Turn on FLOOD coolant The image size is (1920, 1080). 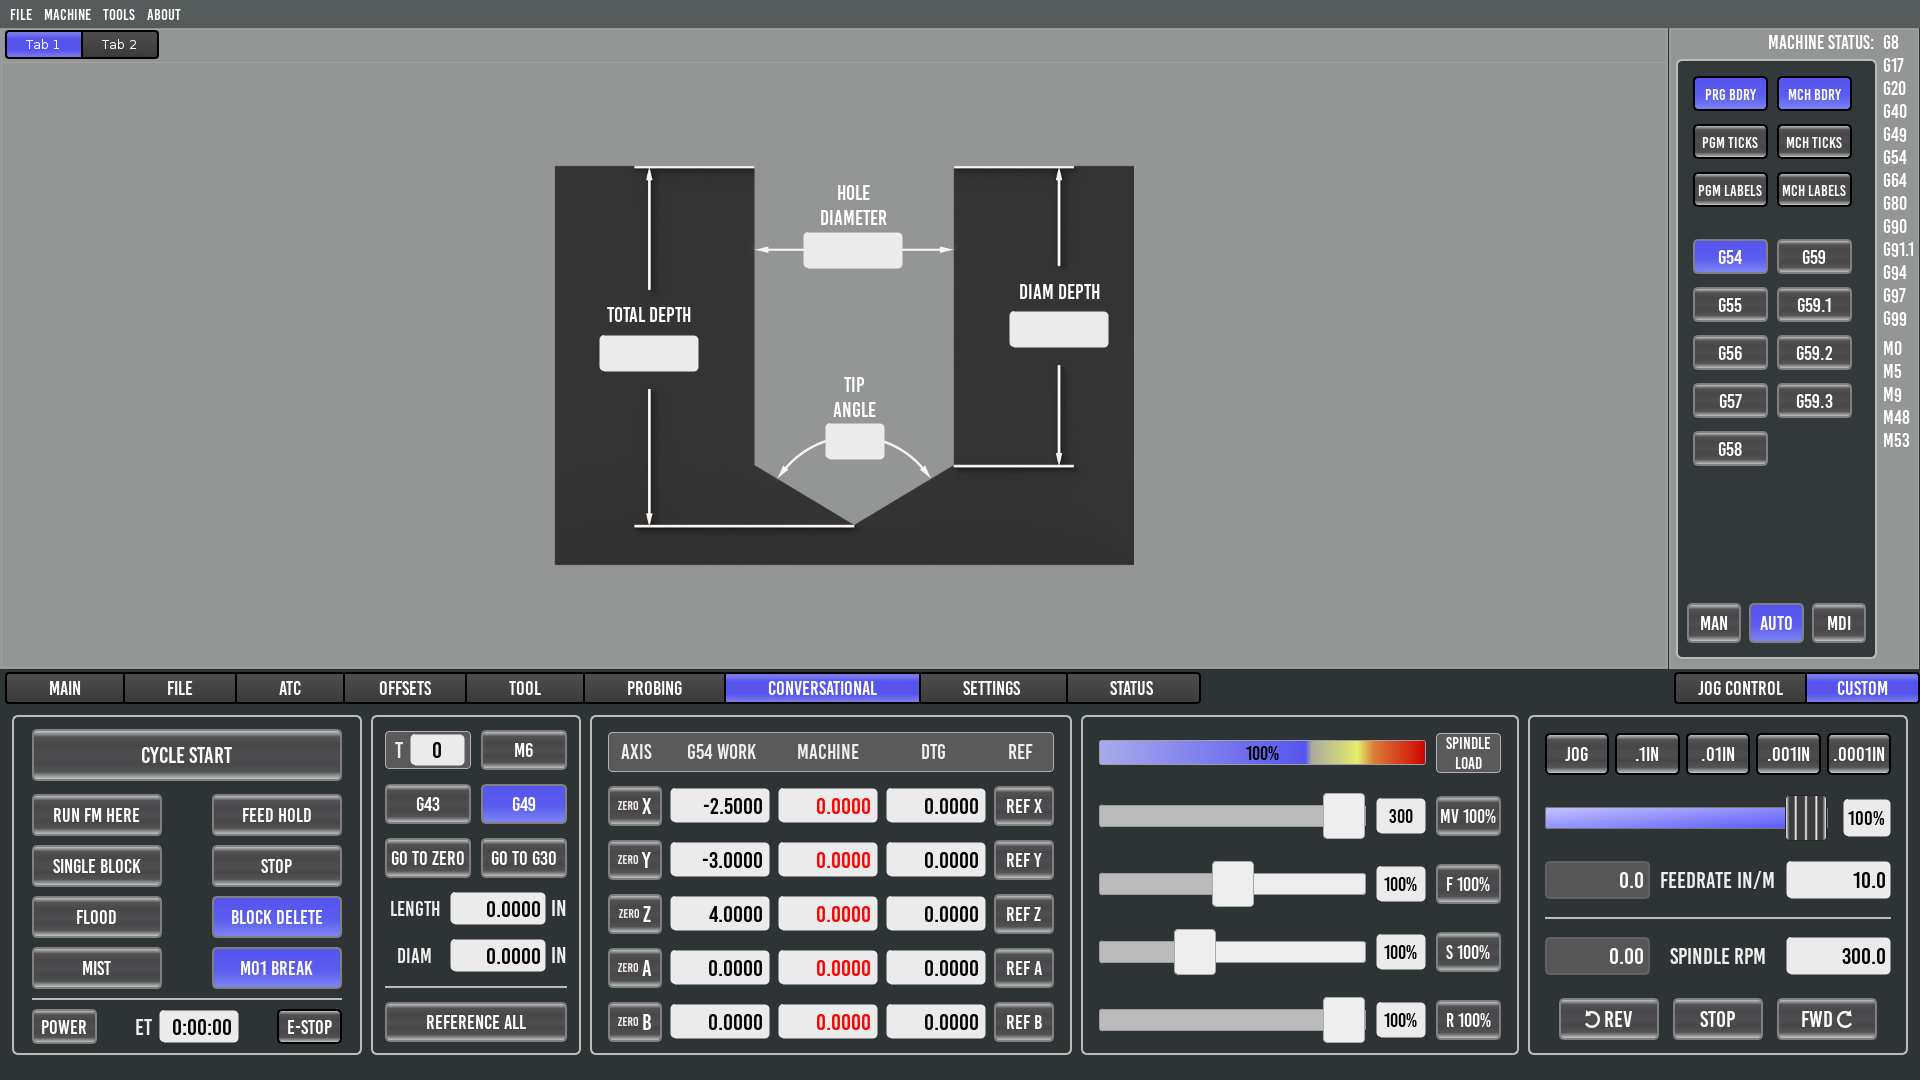(x=96, y=917)
